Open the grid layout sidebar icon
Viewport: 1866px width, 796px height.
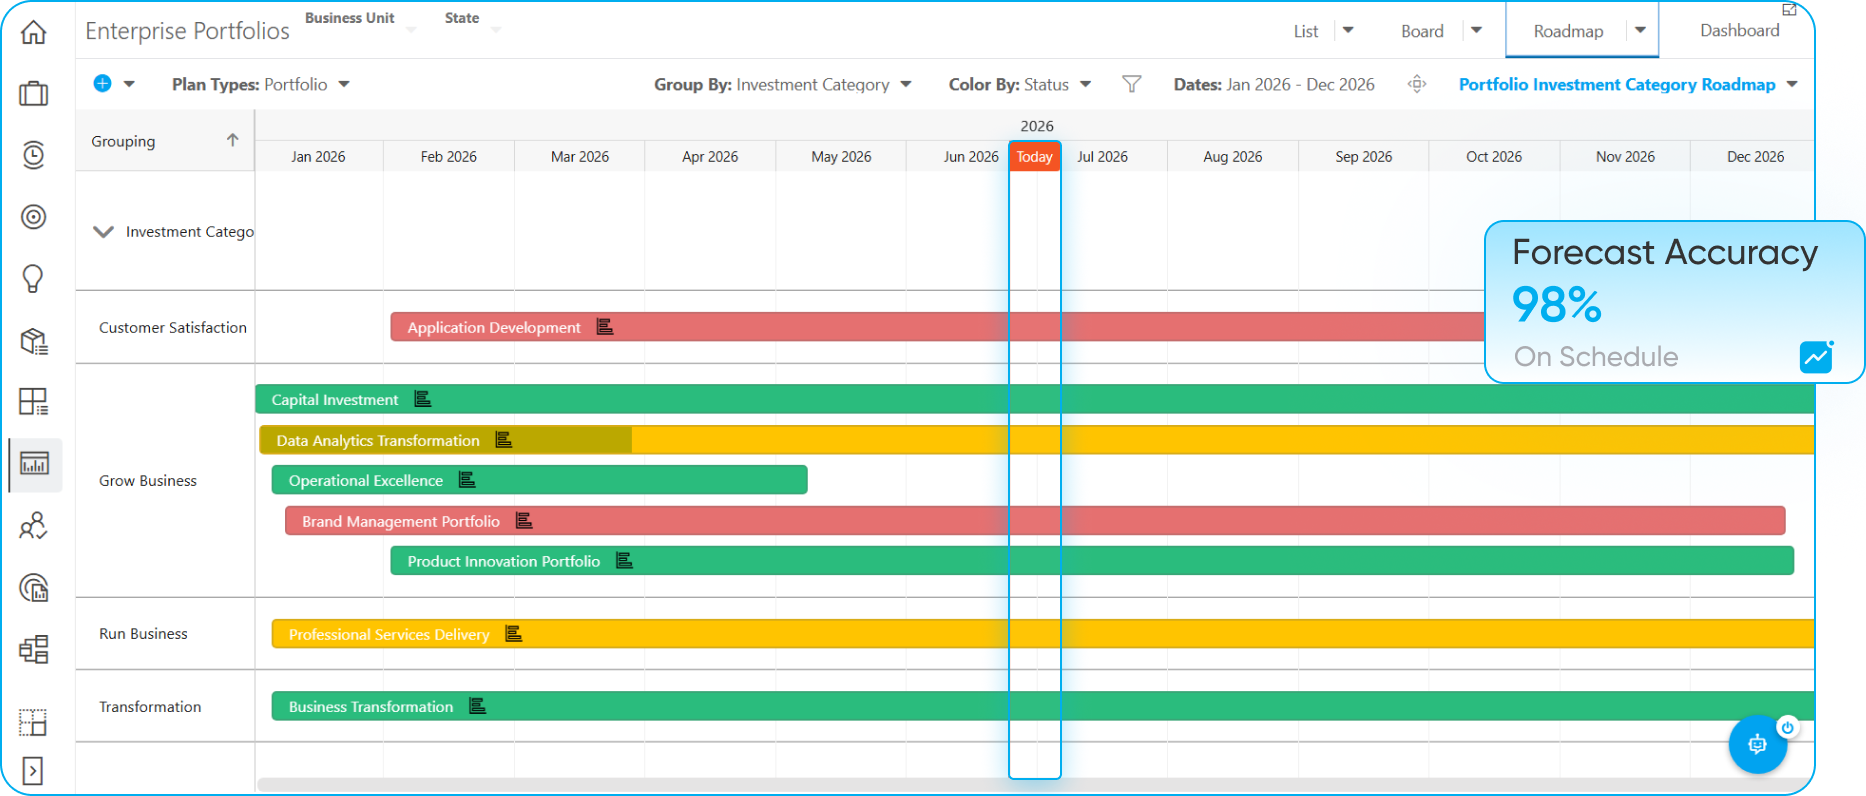pyautogui.click(x=33, y=402)
